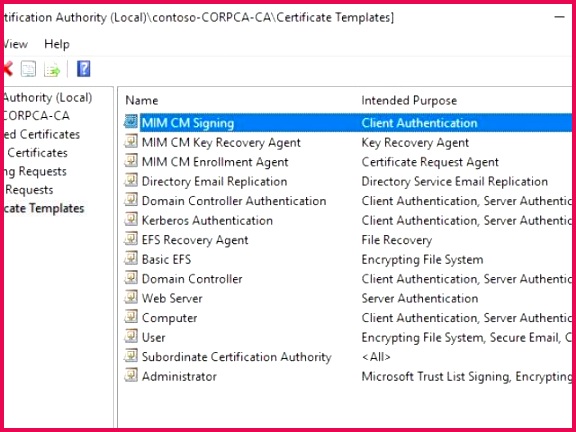Screen dimensions: 576x432
Task: Click the Kerberos Authentication template icon
Action: pos(131,219)
